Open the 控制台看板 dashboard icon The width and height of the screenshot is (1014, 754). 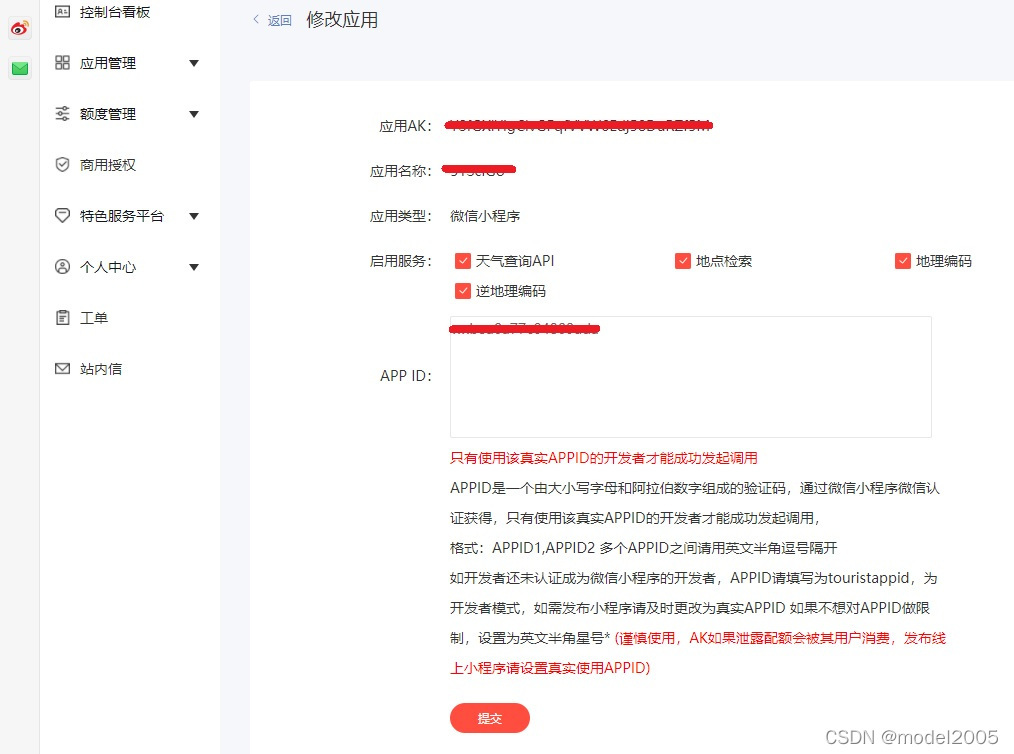(x=62, y=12)
